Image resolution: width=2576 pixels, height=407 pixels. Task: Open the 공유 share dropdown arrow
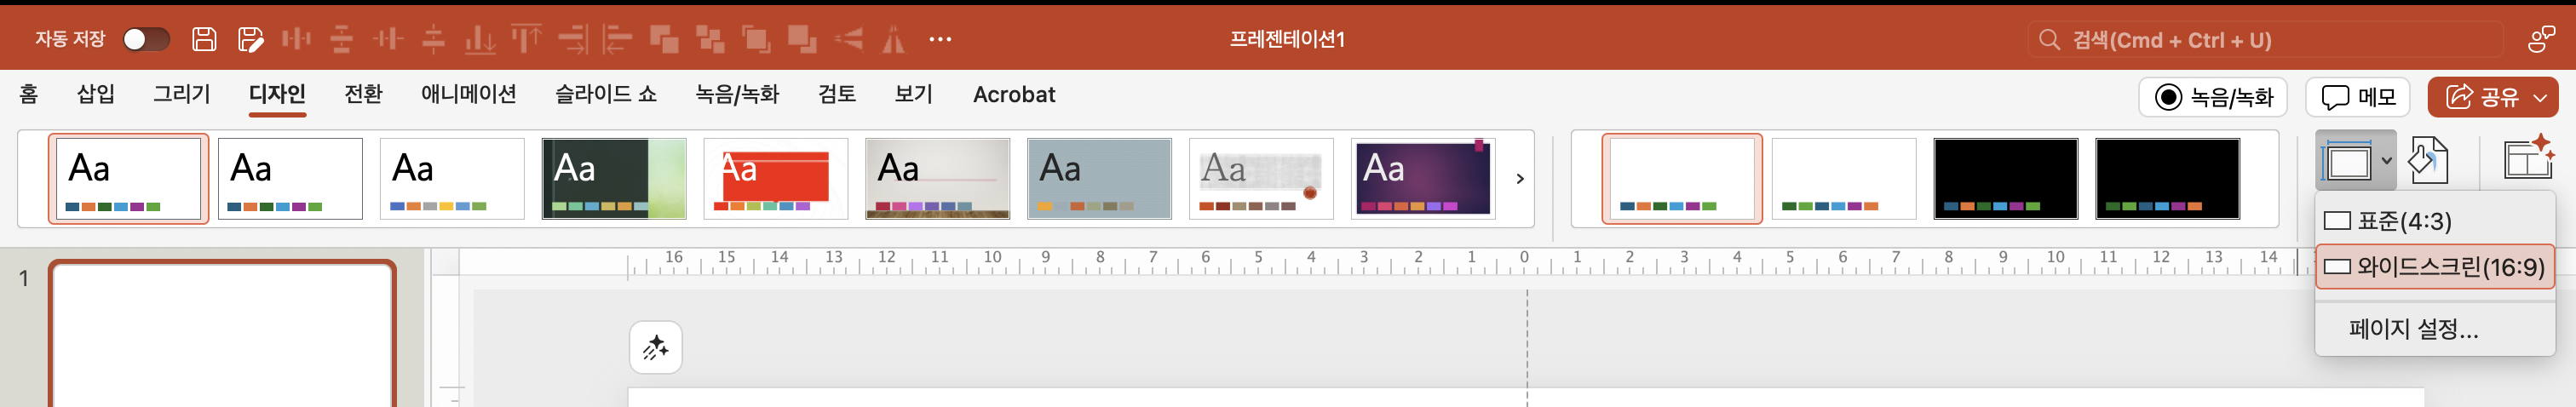click(x=2539, y=97)
